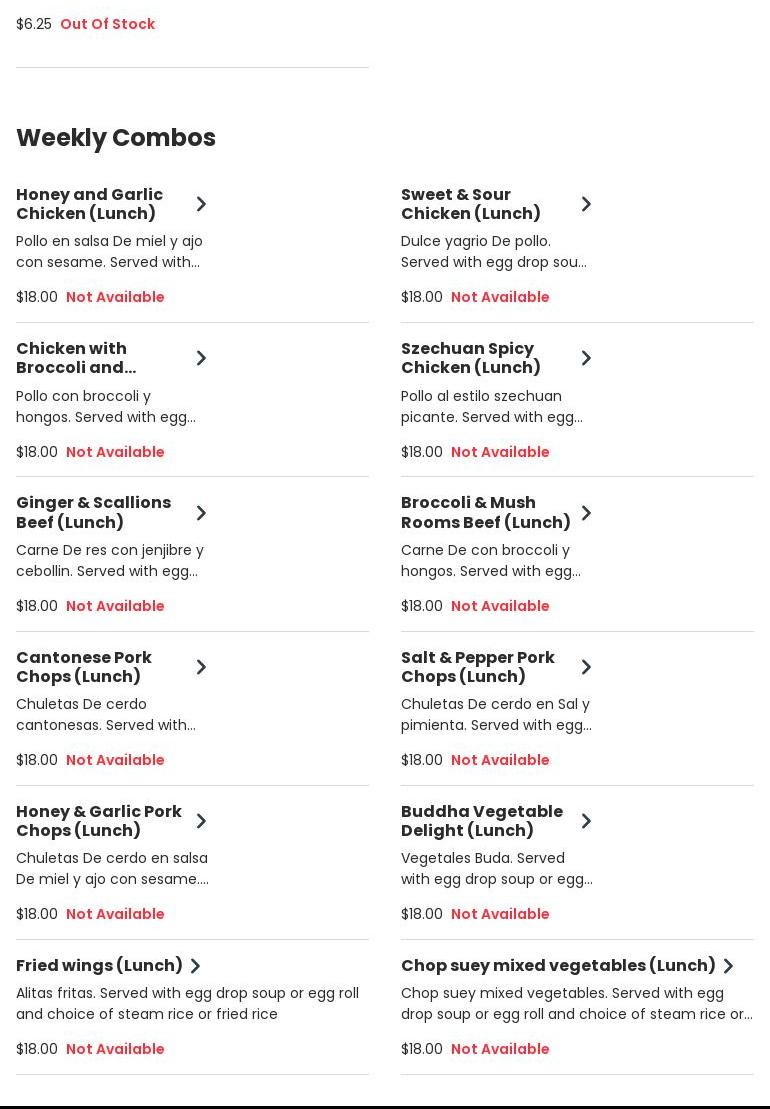Image resolution: width=770 pixels, height=1109 pixels.
Task: Expand Honey & Garlic Pork Chops arrow
Action: [201, 821]
